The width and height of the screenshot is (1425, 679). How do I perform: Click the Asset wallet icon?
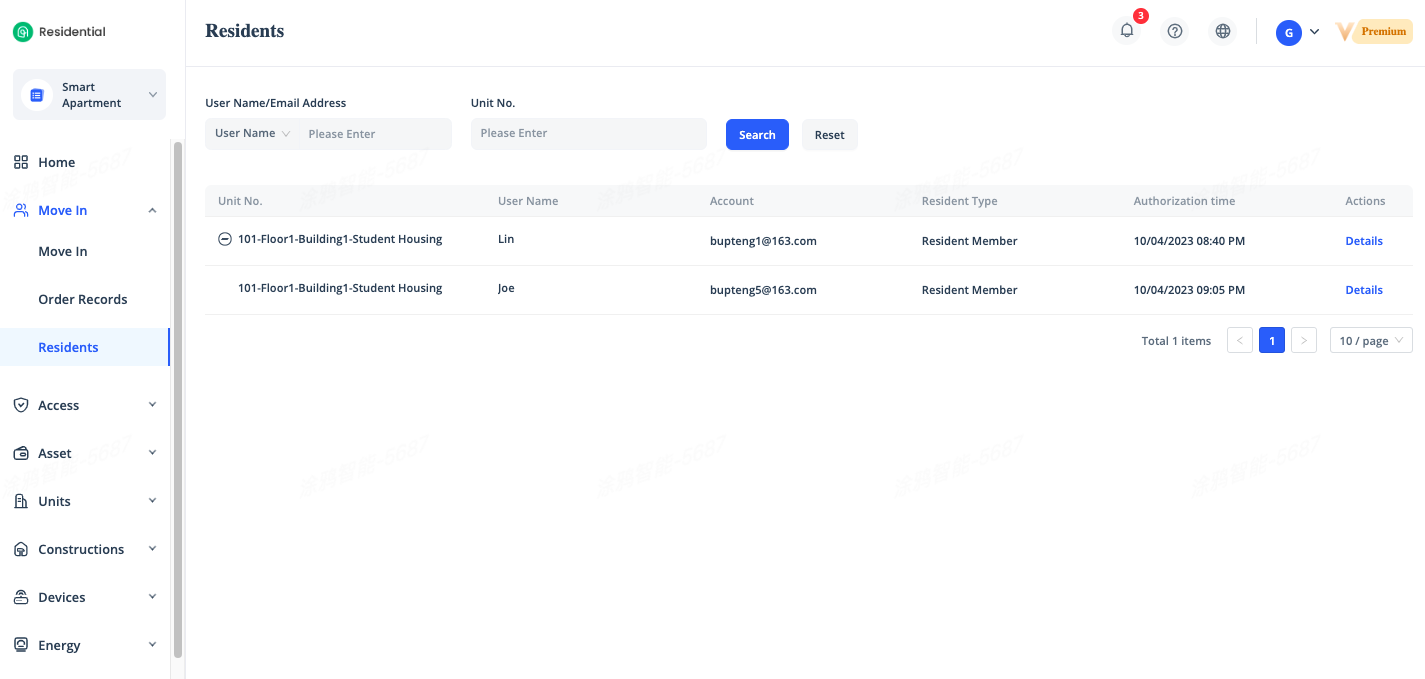pos(20,453)
